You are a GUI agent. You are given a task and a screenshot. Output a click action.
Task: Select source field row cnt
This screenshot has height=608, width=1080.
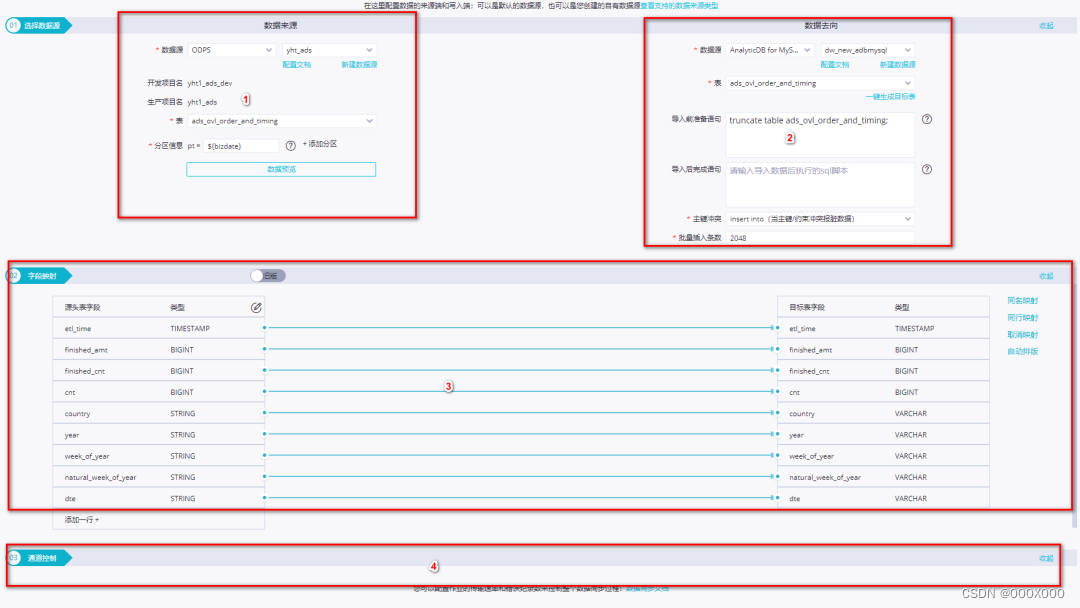tap(158, 392)
